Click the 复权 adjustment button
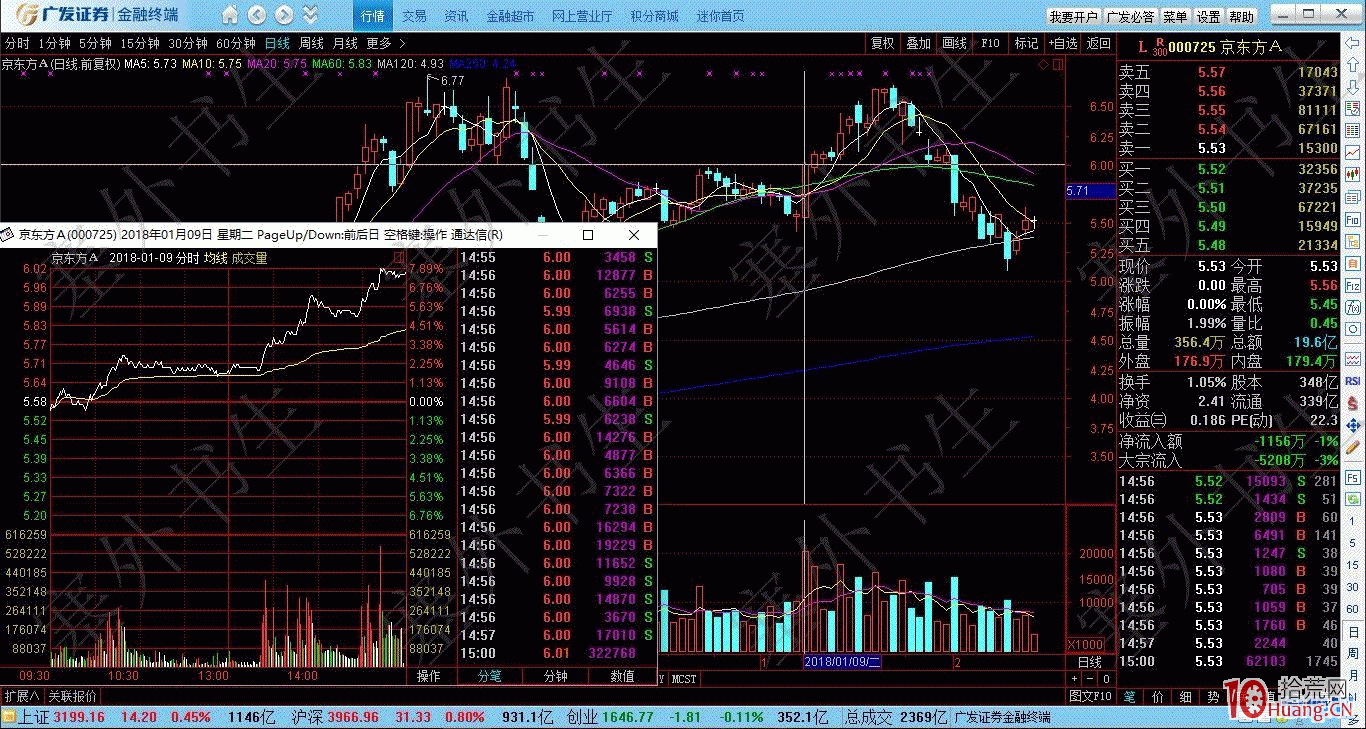Screen dimensions: 1366x729 tap(883, 43)
